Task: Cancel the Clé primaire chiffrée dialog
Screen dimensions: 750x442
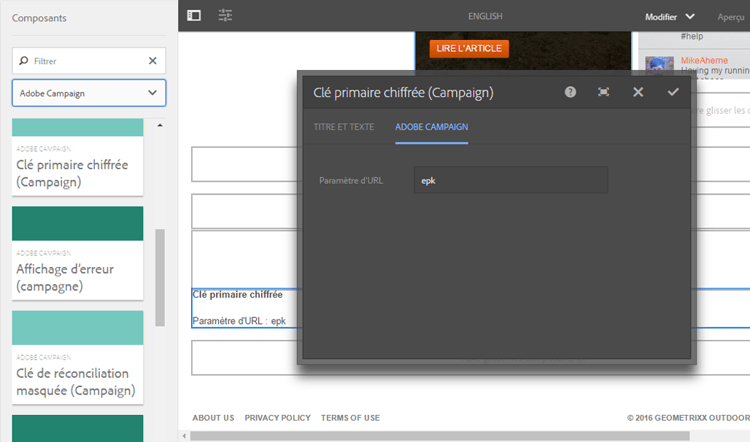Action: click(x=638, y=92)
